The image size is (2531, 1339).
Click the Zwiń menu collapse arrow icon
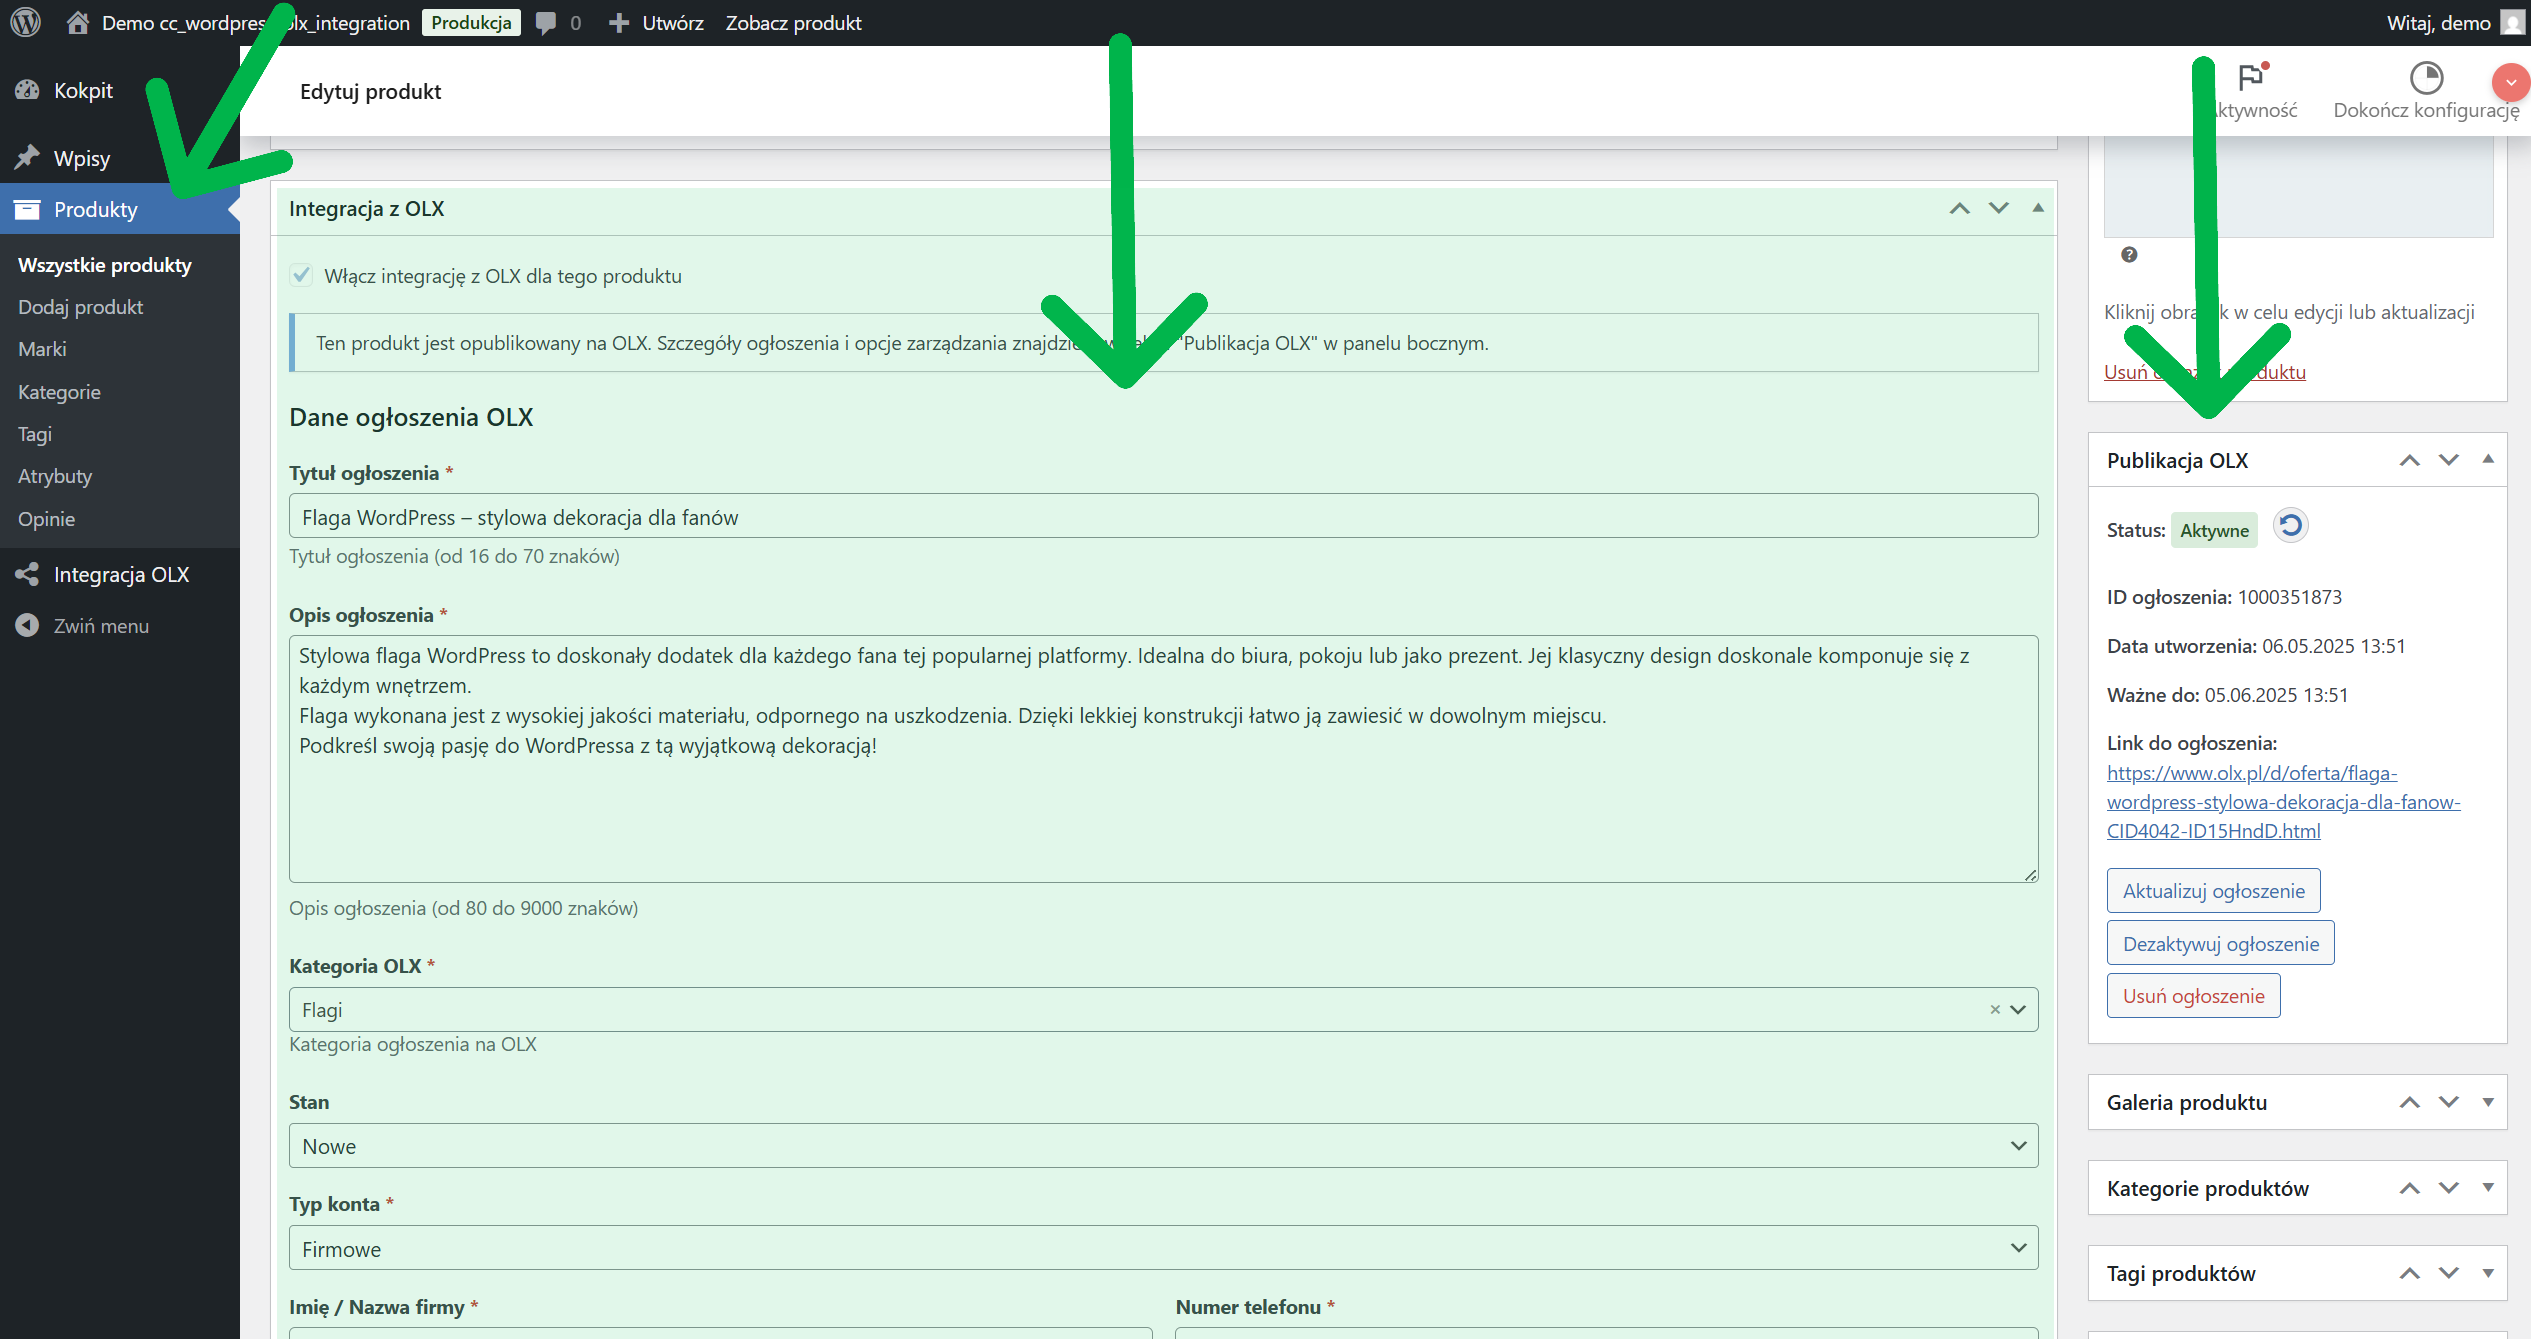(x=27, y=625)
